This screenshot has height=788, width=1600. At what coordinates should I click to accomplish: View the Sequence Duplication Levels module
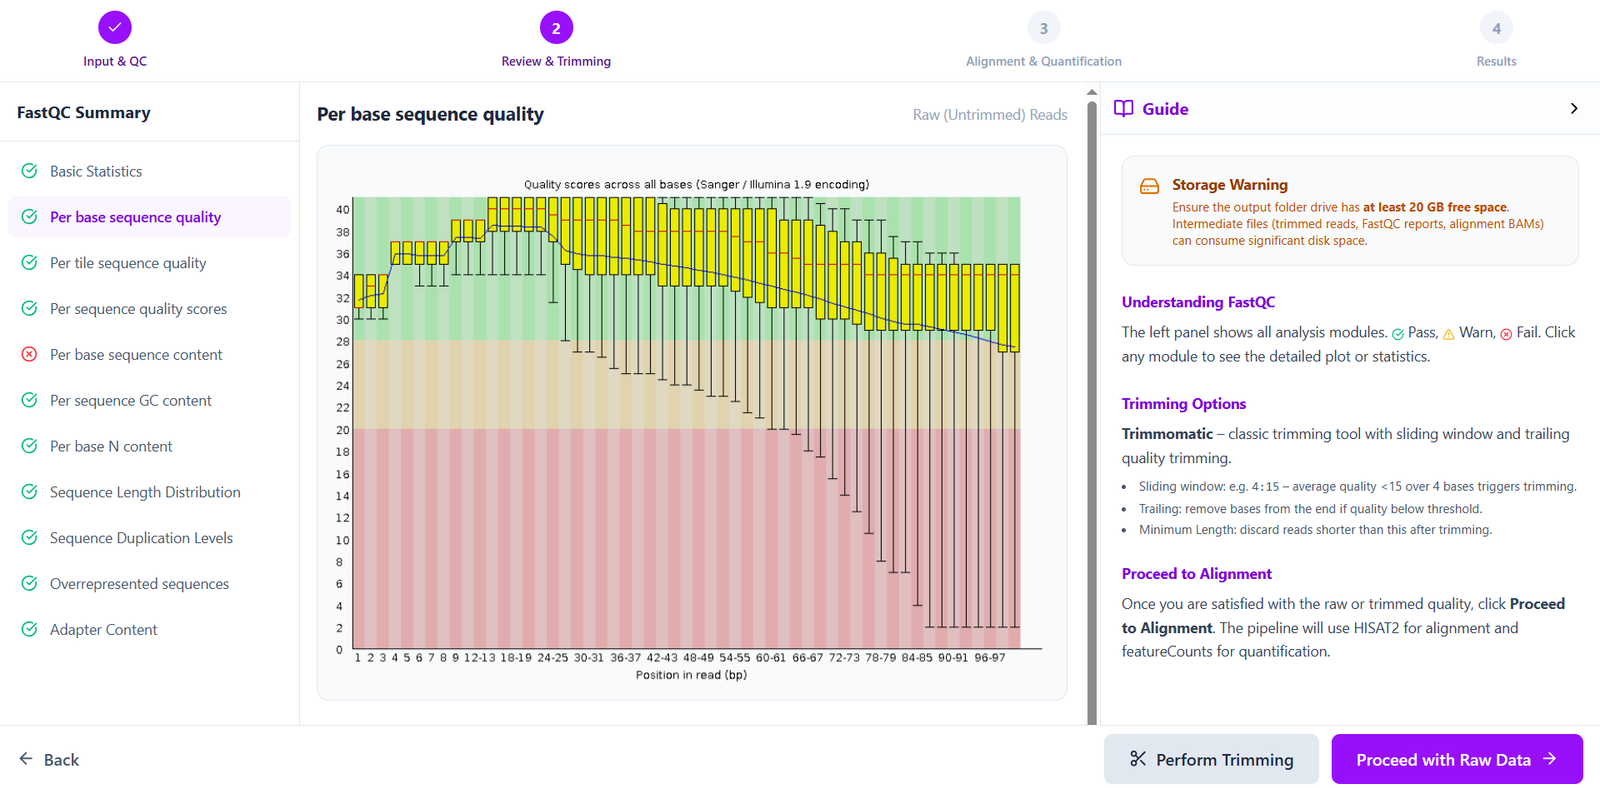tap(149, 538)
